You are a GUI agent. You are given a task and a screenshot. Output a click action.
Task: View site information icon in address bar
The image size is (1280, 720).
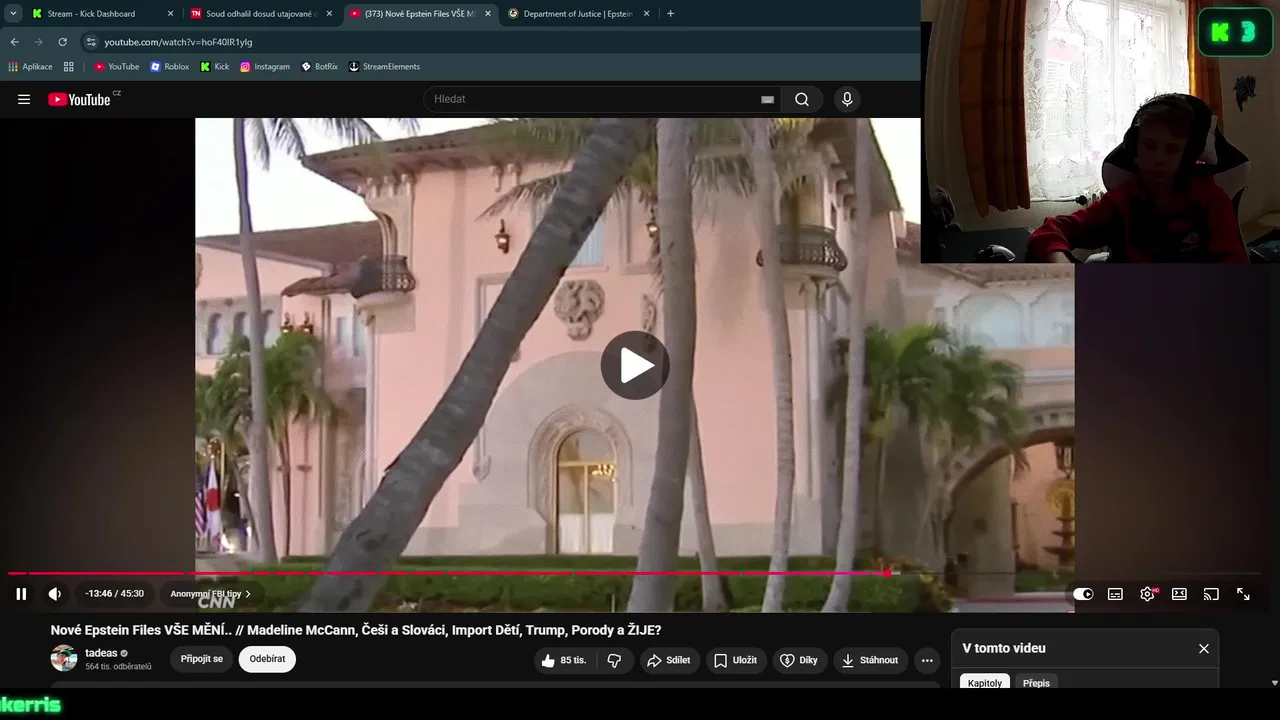[91, 42]
